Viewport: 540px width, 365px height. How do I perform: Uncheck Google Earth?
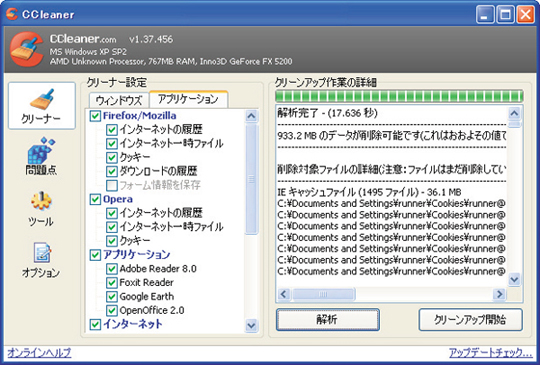point(112,296)
